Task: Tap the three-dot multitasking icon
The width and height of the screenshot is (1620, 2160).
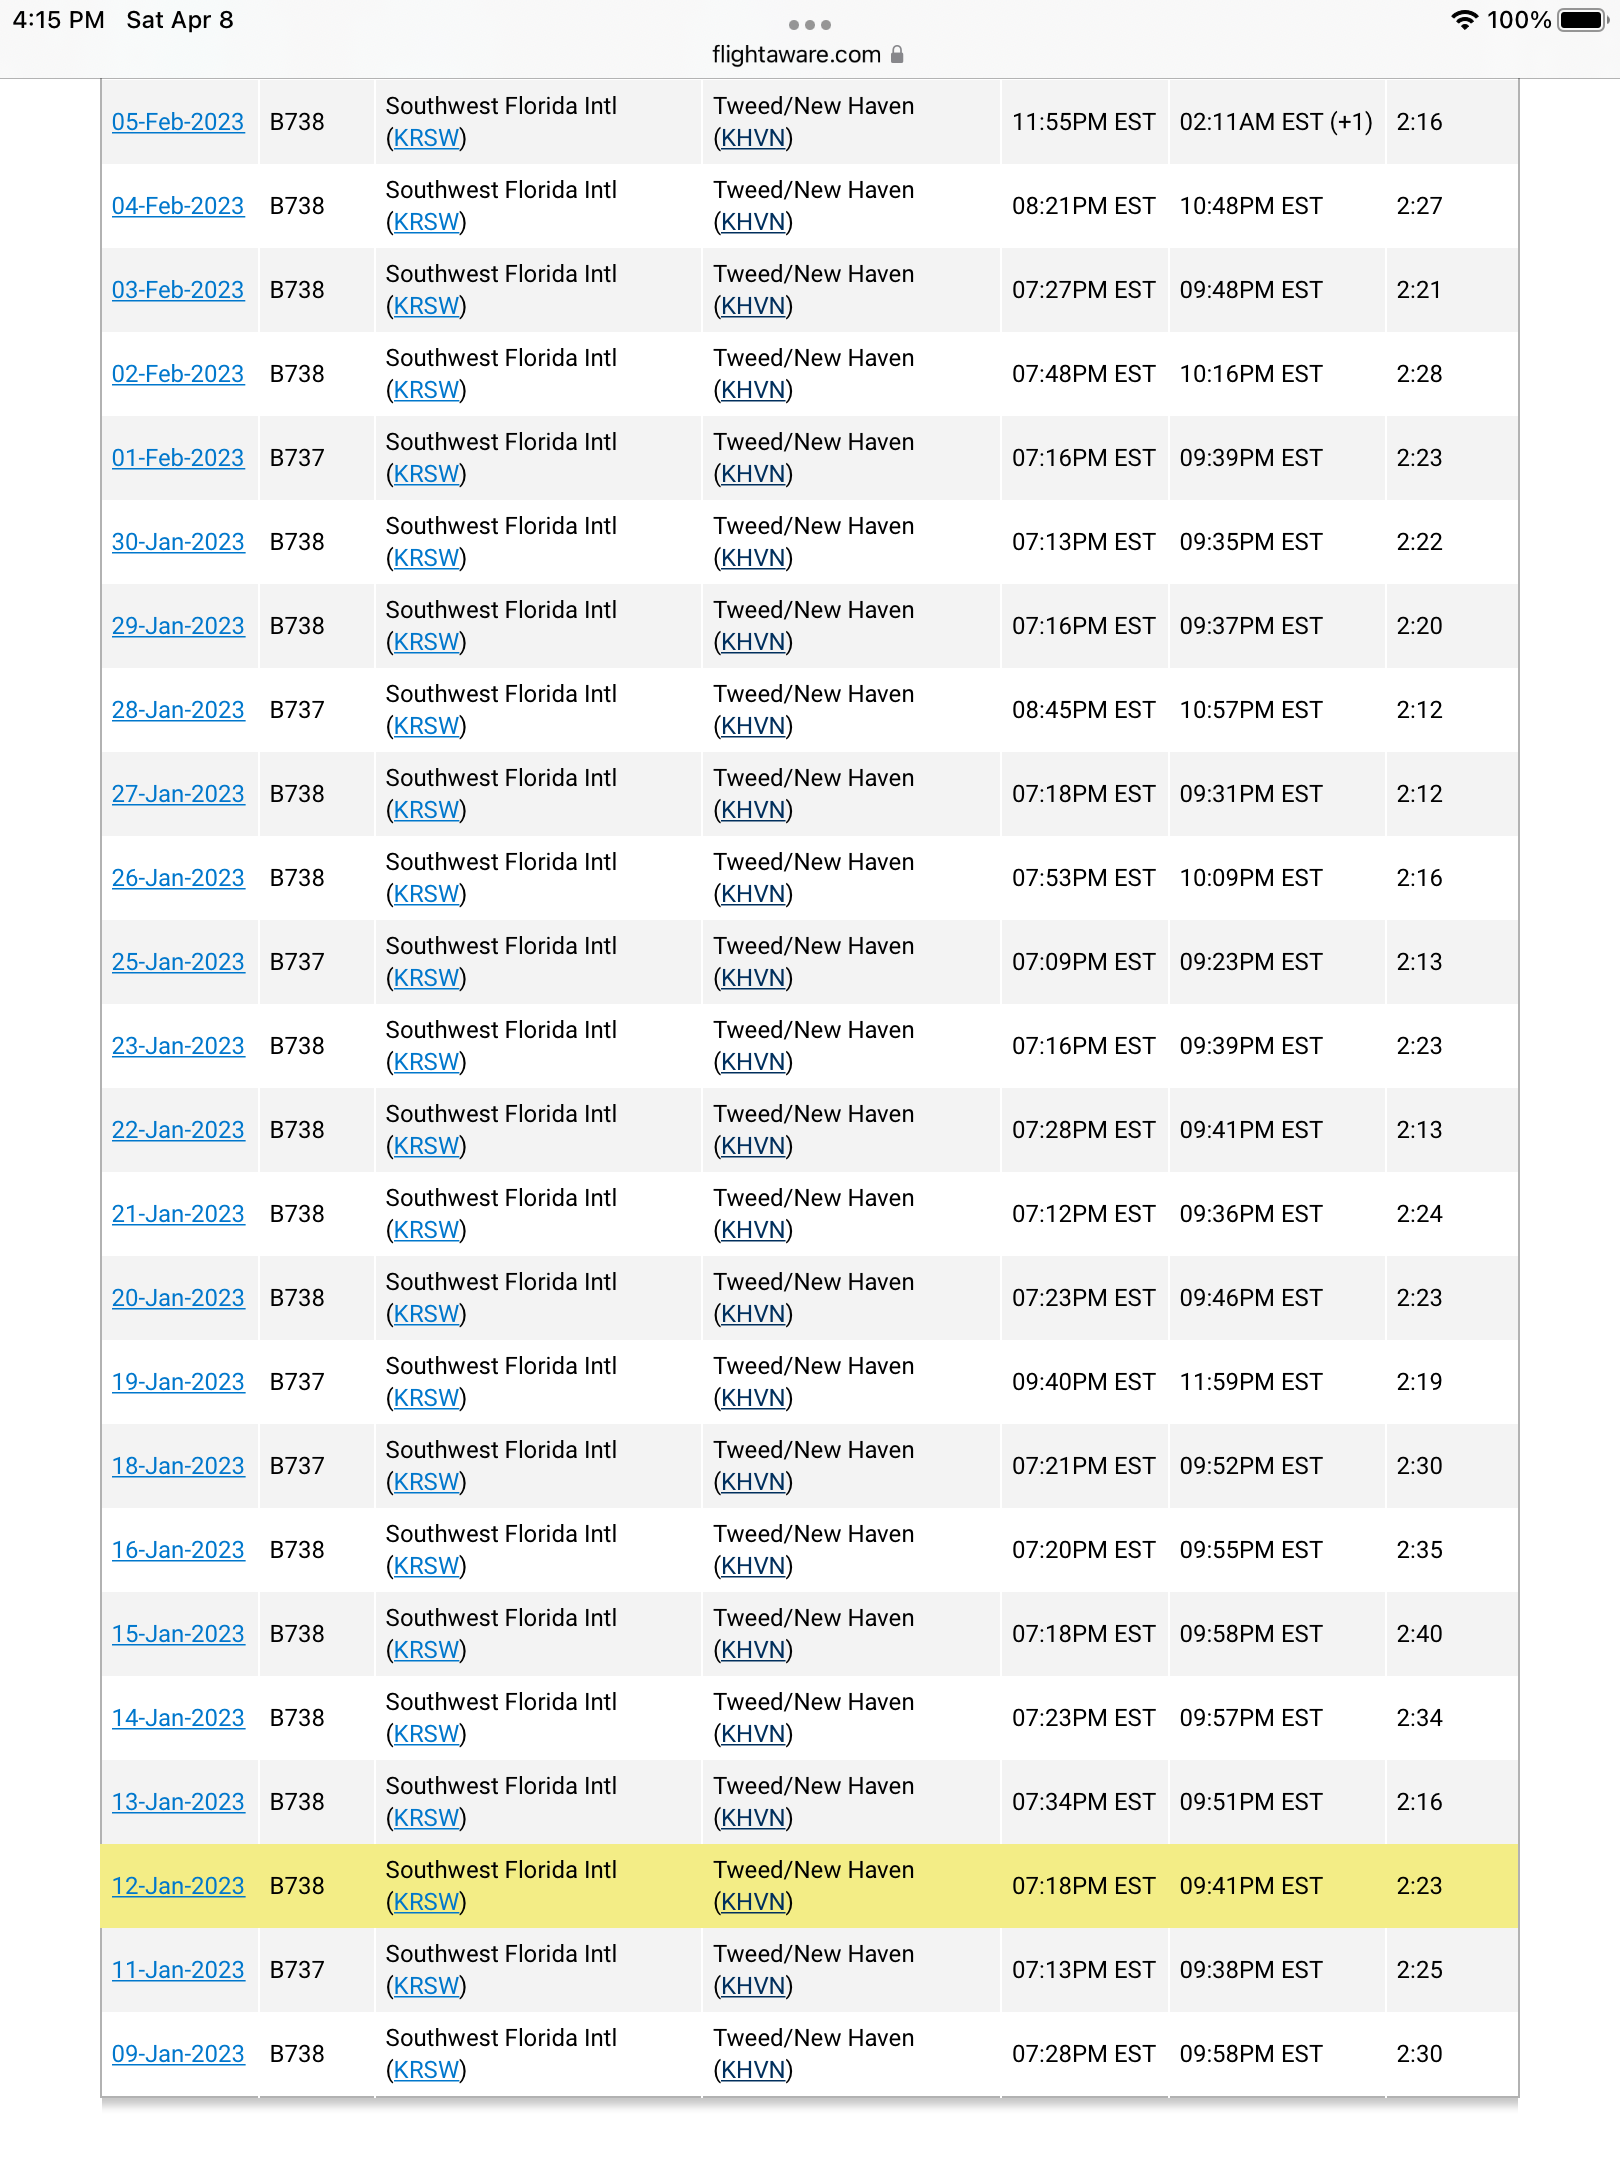Action: [x=809, y=25]
